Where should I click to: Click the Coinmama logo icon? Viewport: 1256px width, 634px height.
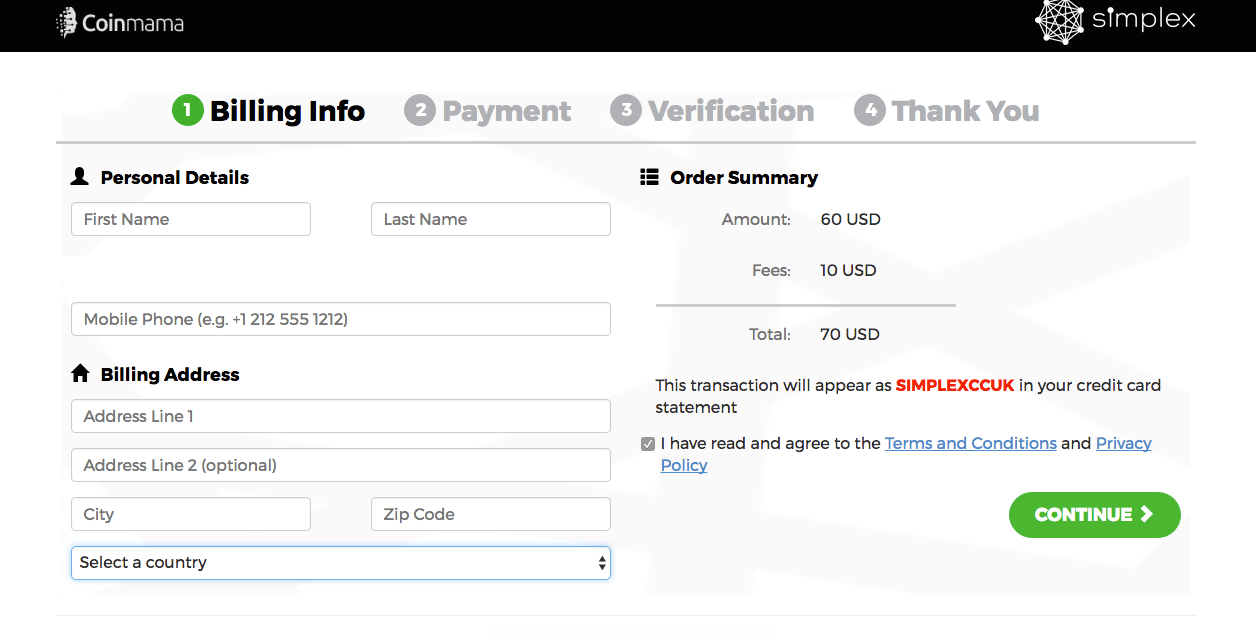(x=67, y=22)
